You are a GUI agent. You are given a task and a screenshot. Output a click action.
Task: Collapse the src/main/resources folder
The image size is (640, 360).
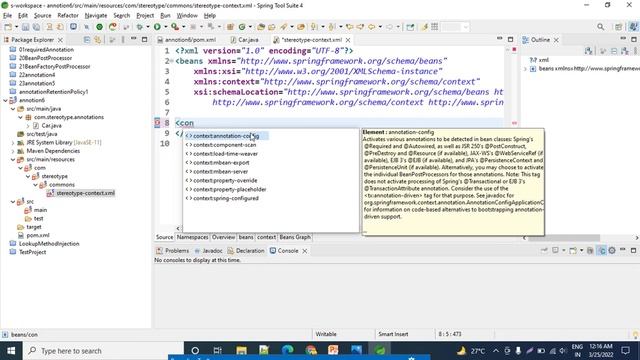point(13,160)
